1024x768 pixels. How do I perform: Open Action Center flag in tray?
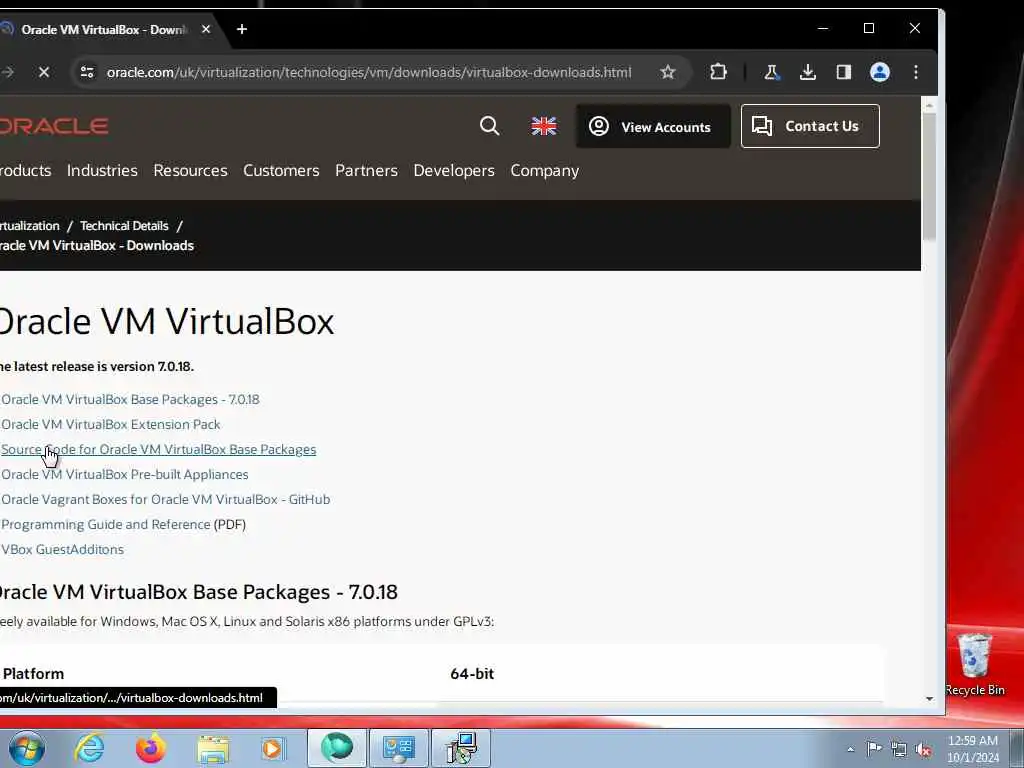click(874, 748)
